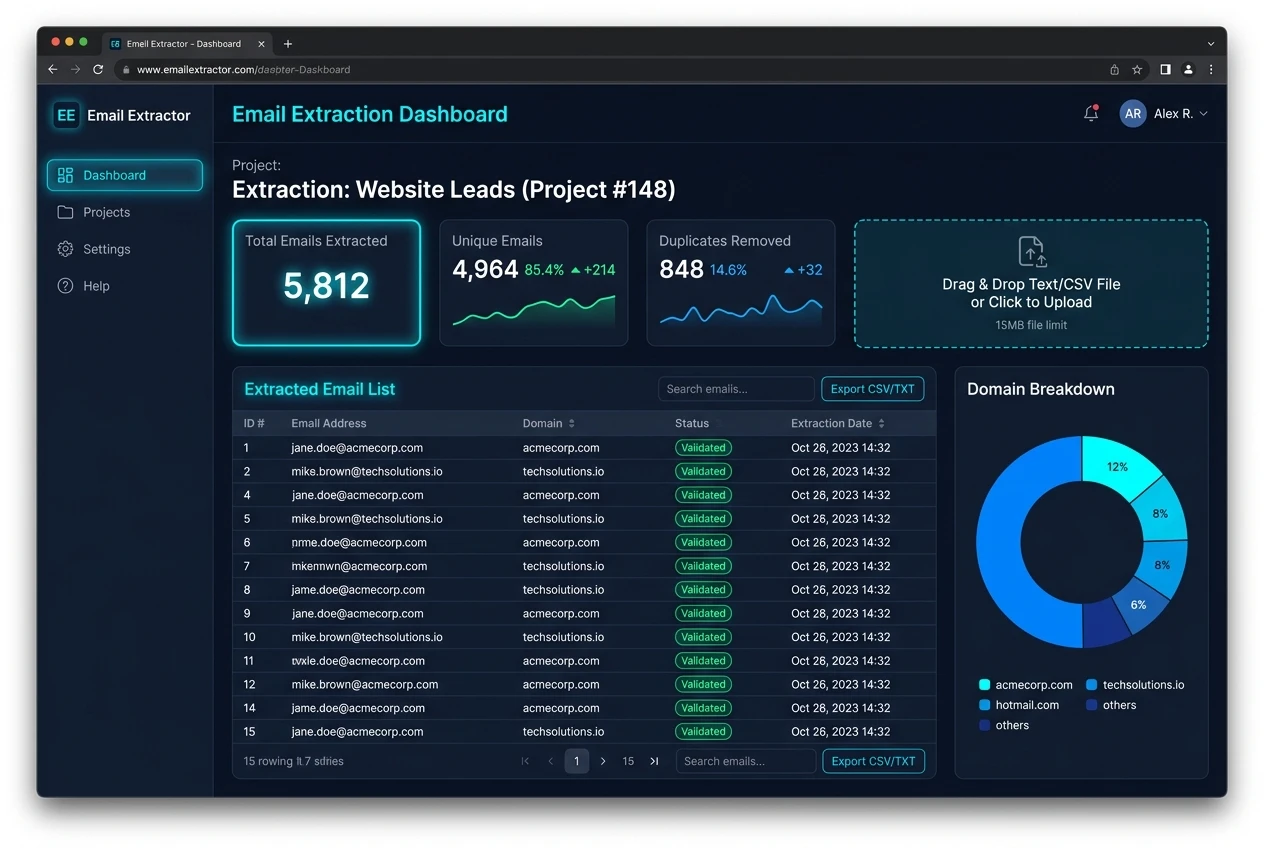Go back with browser back arrow
Screen dimensions: 1264x848
(x=53, y=70)
